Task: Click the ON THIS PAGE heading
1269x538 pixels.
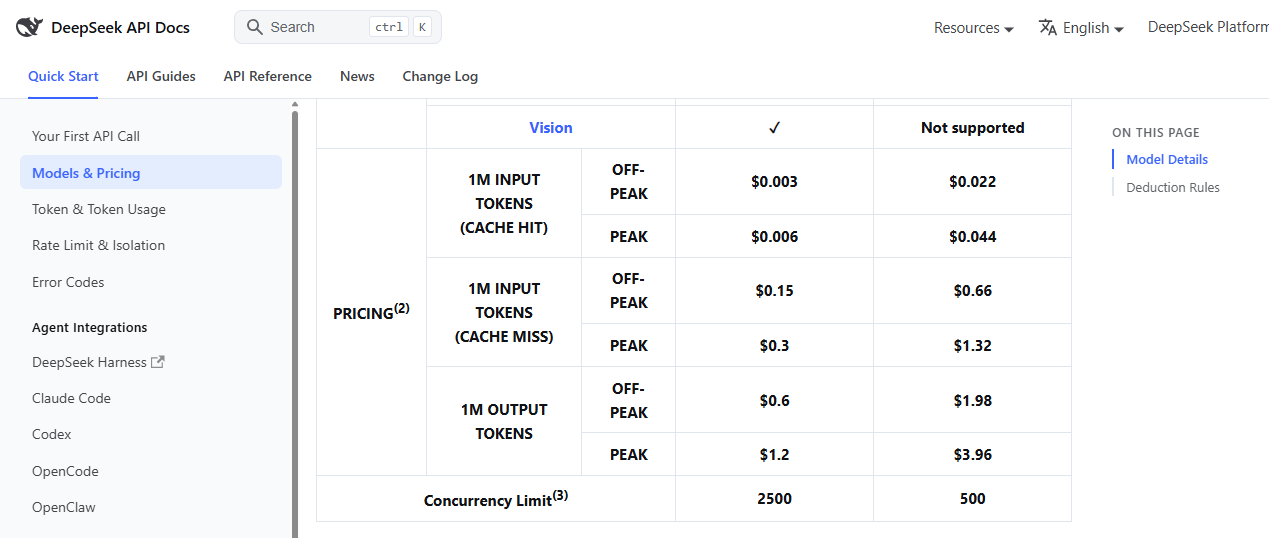Action: 1156,132
